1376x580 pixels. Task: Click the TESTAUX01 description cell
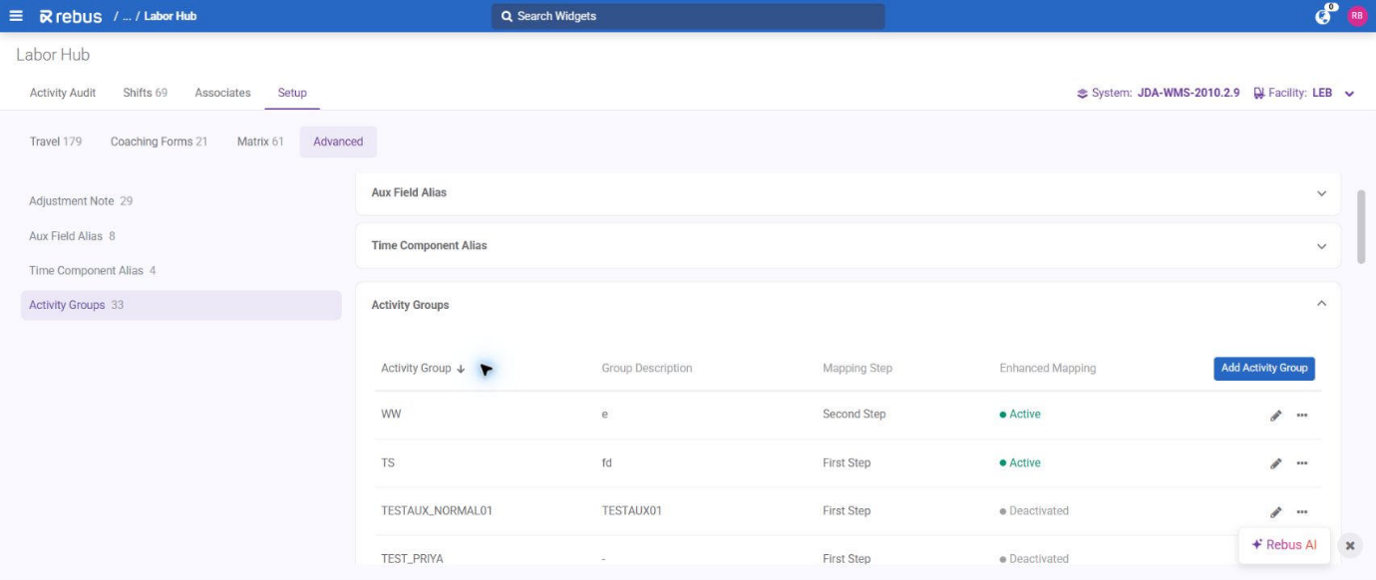pos(631,511)
